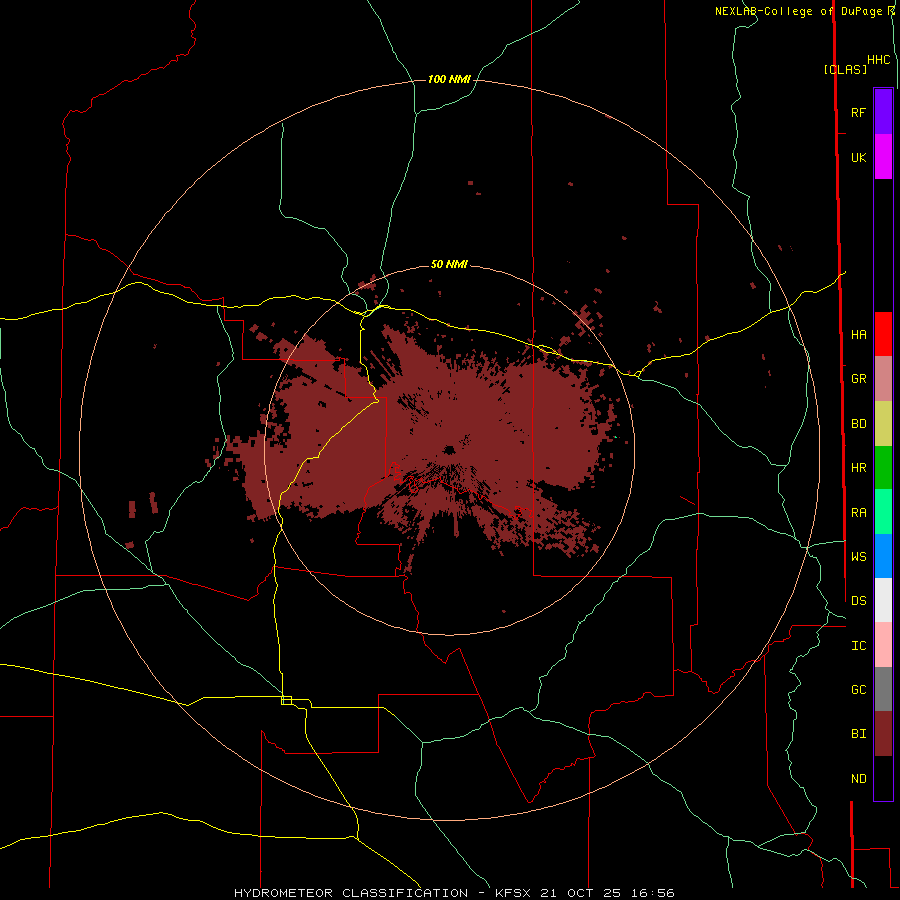Image resolution: width=900 pixels, height=900 pixels.
Task: Click the small yellow square highway junction marker
Action: 286,700
